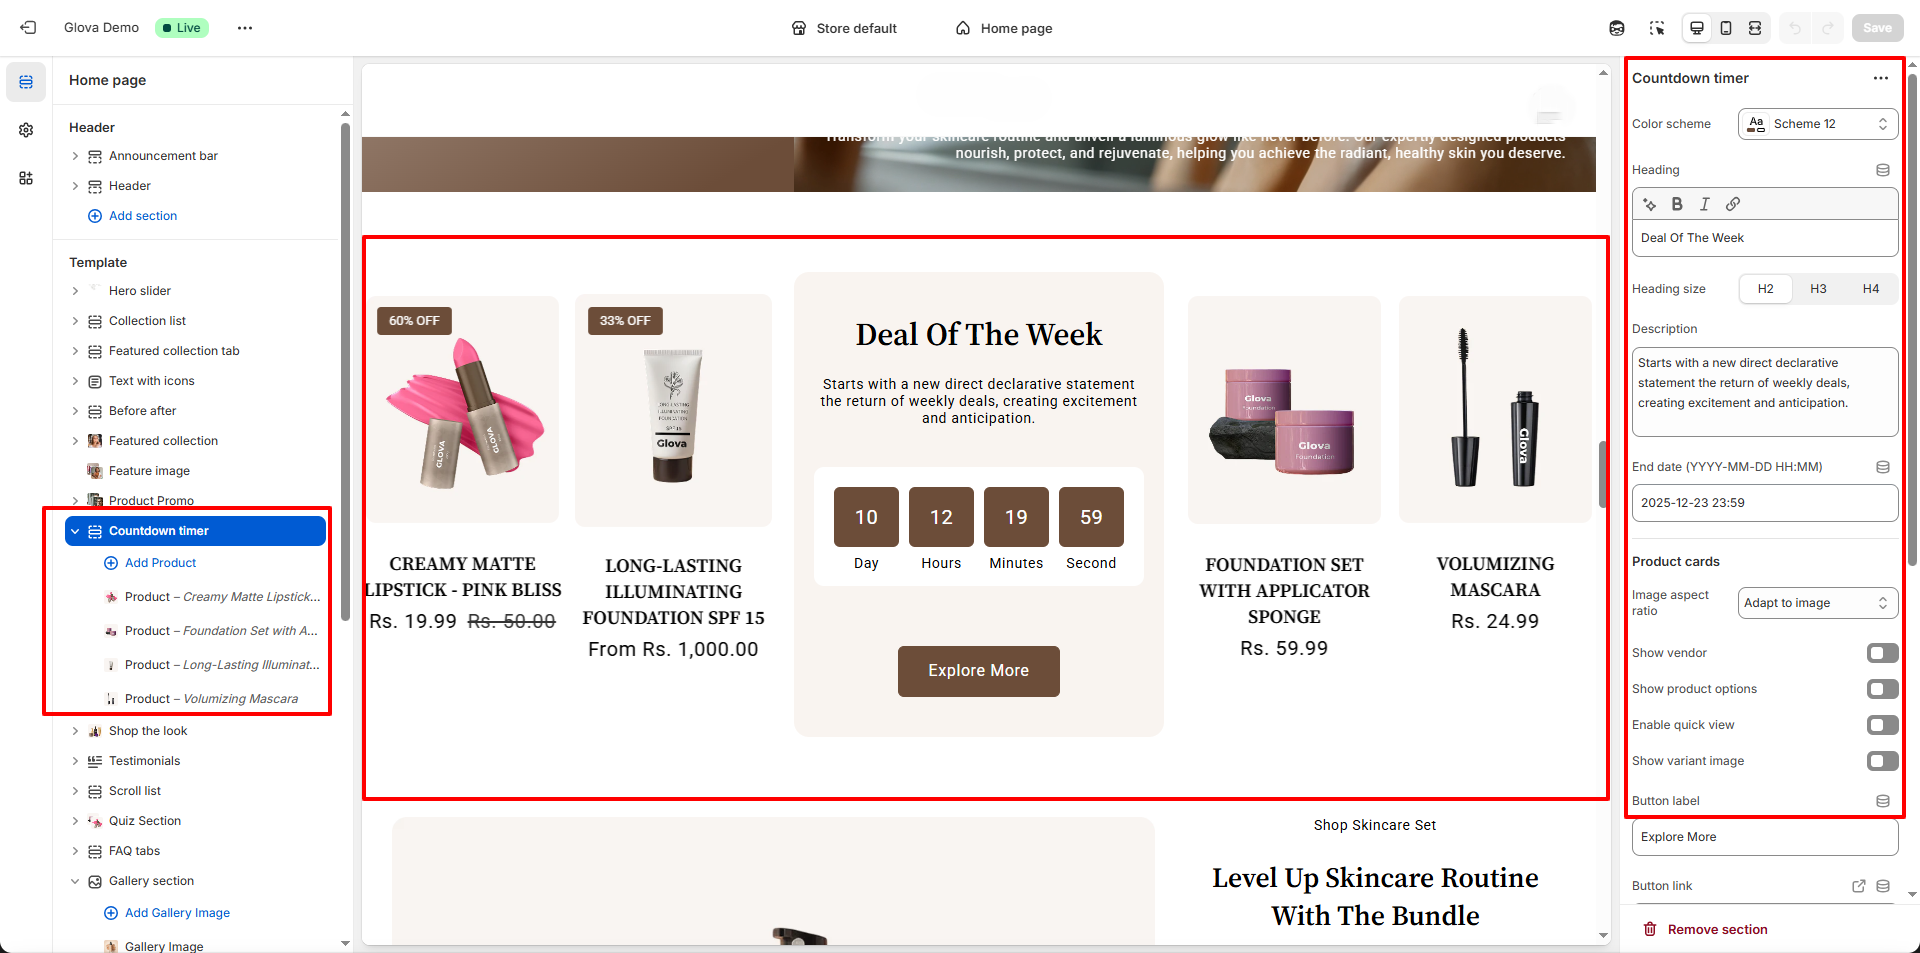This screenshot has height=953, width=1920.
Task: Switch to mobile preview icon
Action: pos(1726,28)
